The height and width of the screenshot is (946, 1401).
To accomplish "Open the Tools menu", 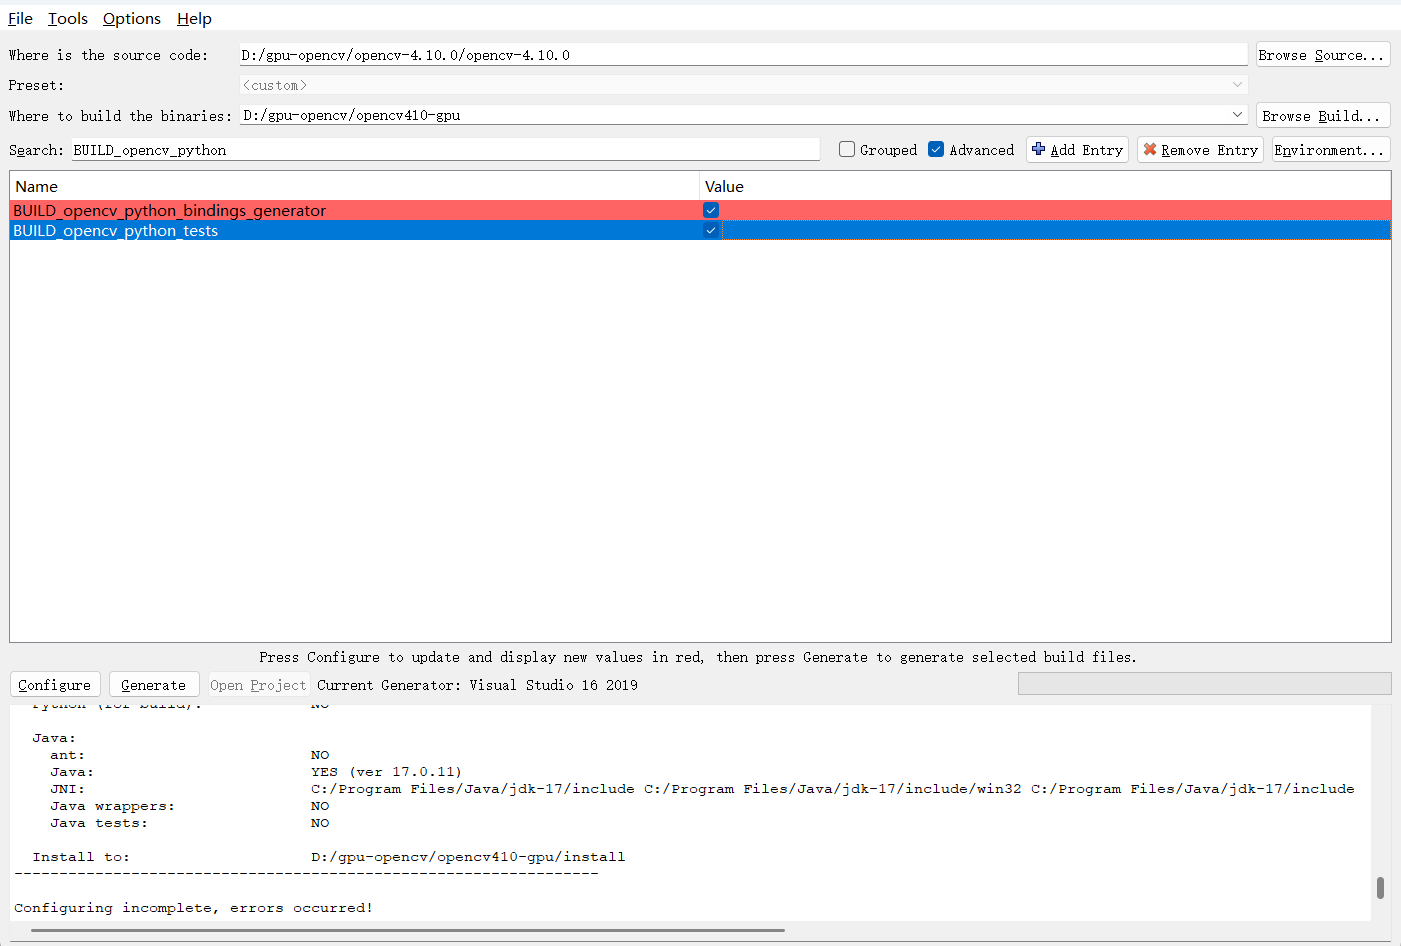I will [x=67, y=18].
